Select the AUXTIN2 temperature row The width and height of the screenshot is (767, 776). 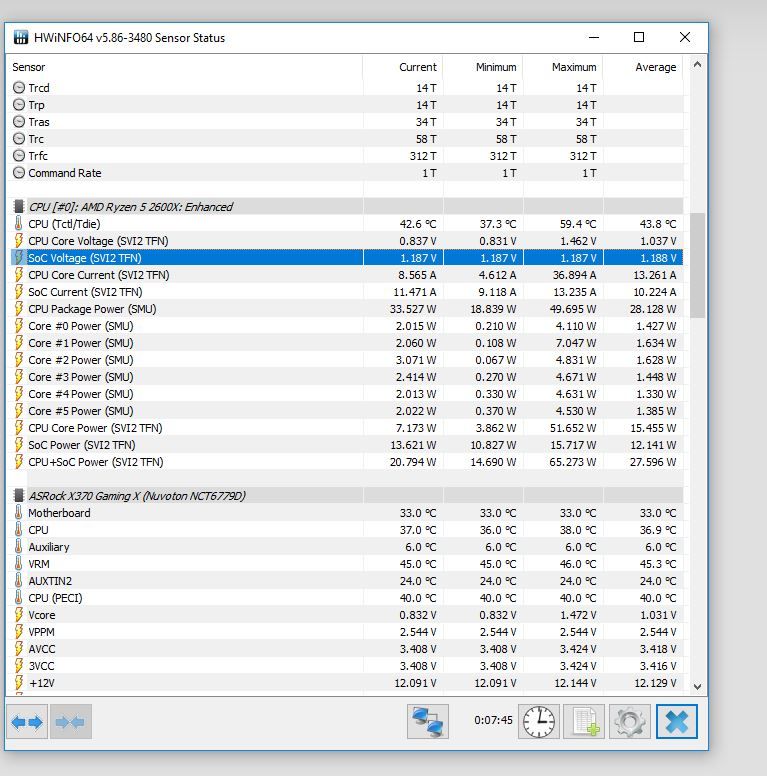[347, 581]
